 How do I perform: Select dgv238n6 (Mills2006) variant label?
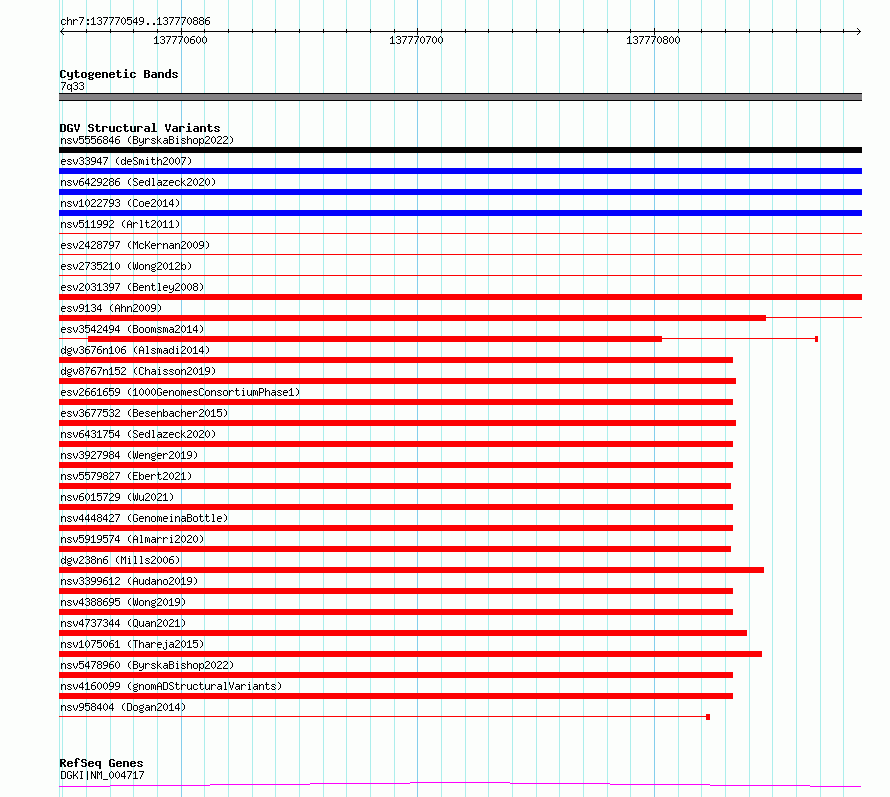point(120,560)
